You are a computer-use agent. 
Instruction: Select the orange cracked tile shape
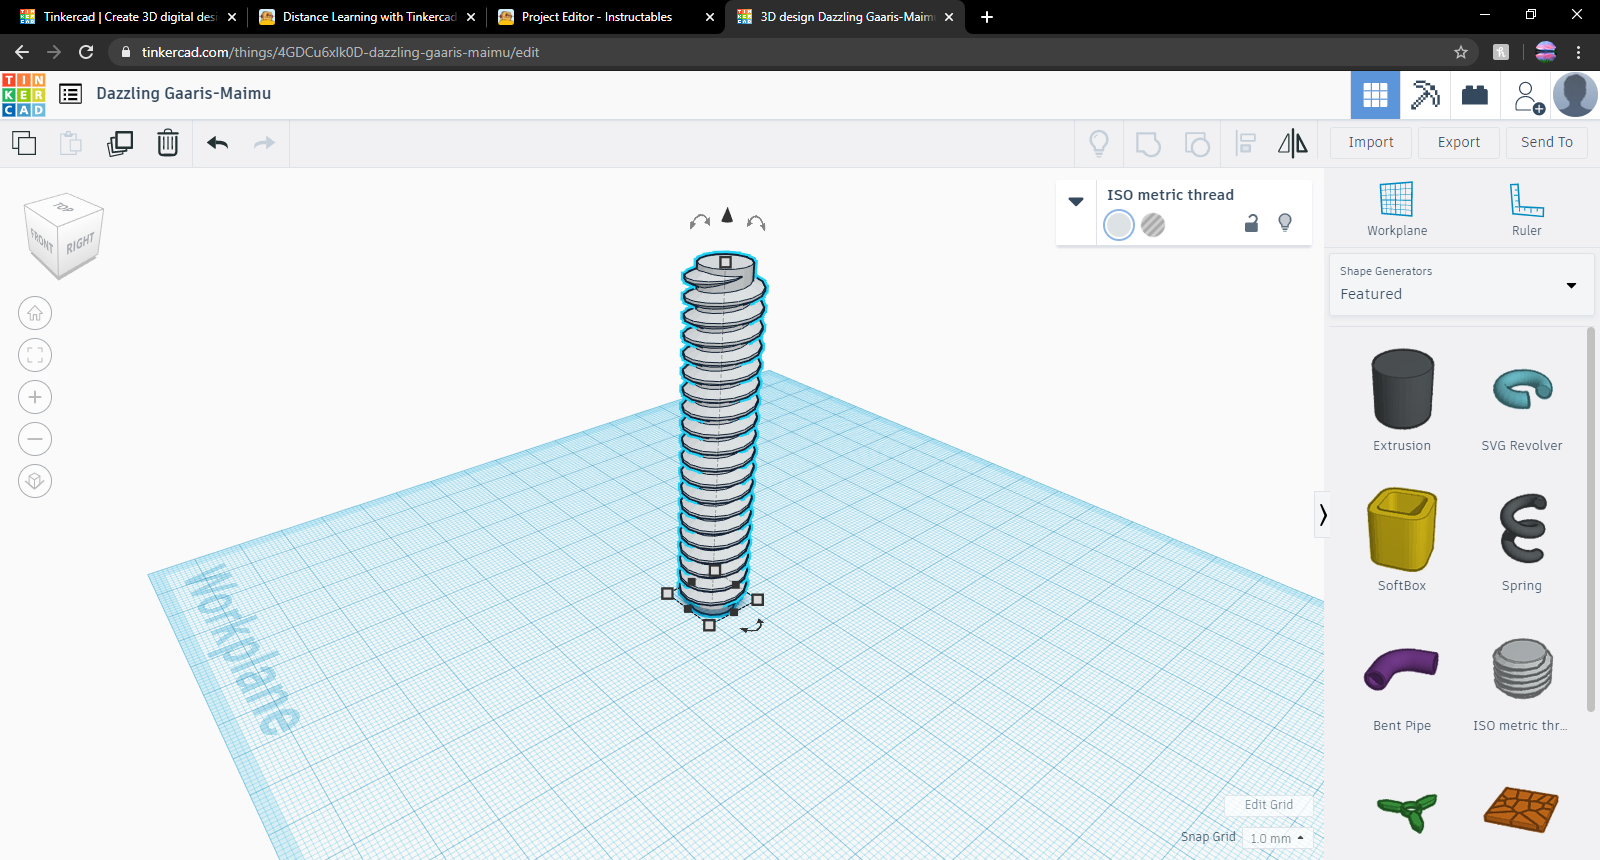tap(1522, 809)
